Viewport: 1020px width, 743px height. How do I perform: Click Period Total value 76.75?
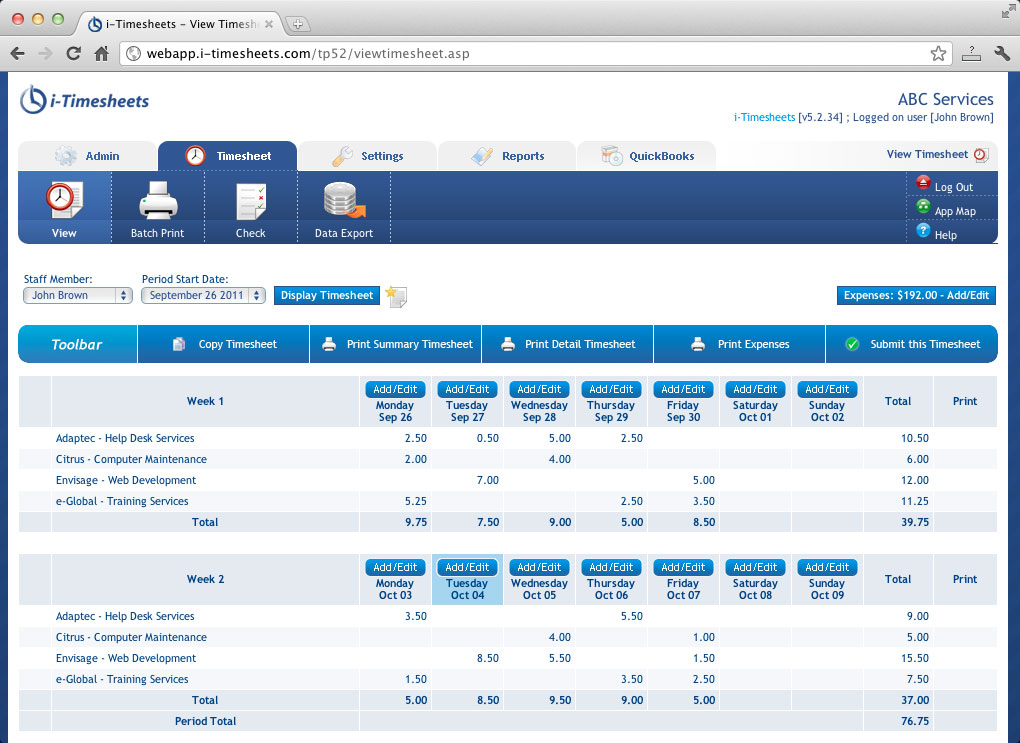915,721
